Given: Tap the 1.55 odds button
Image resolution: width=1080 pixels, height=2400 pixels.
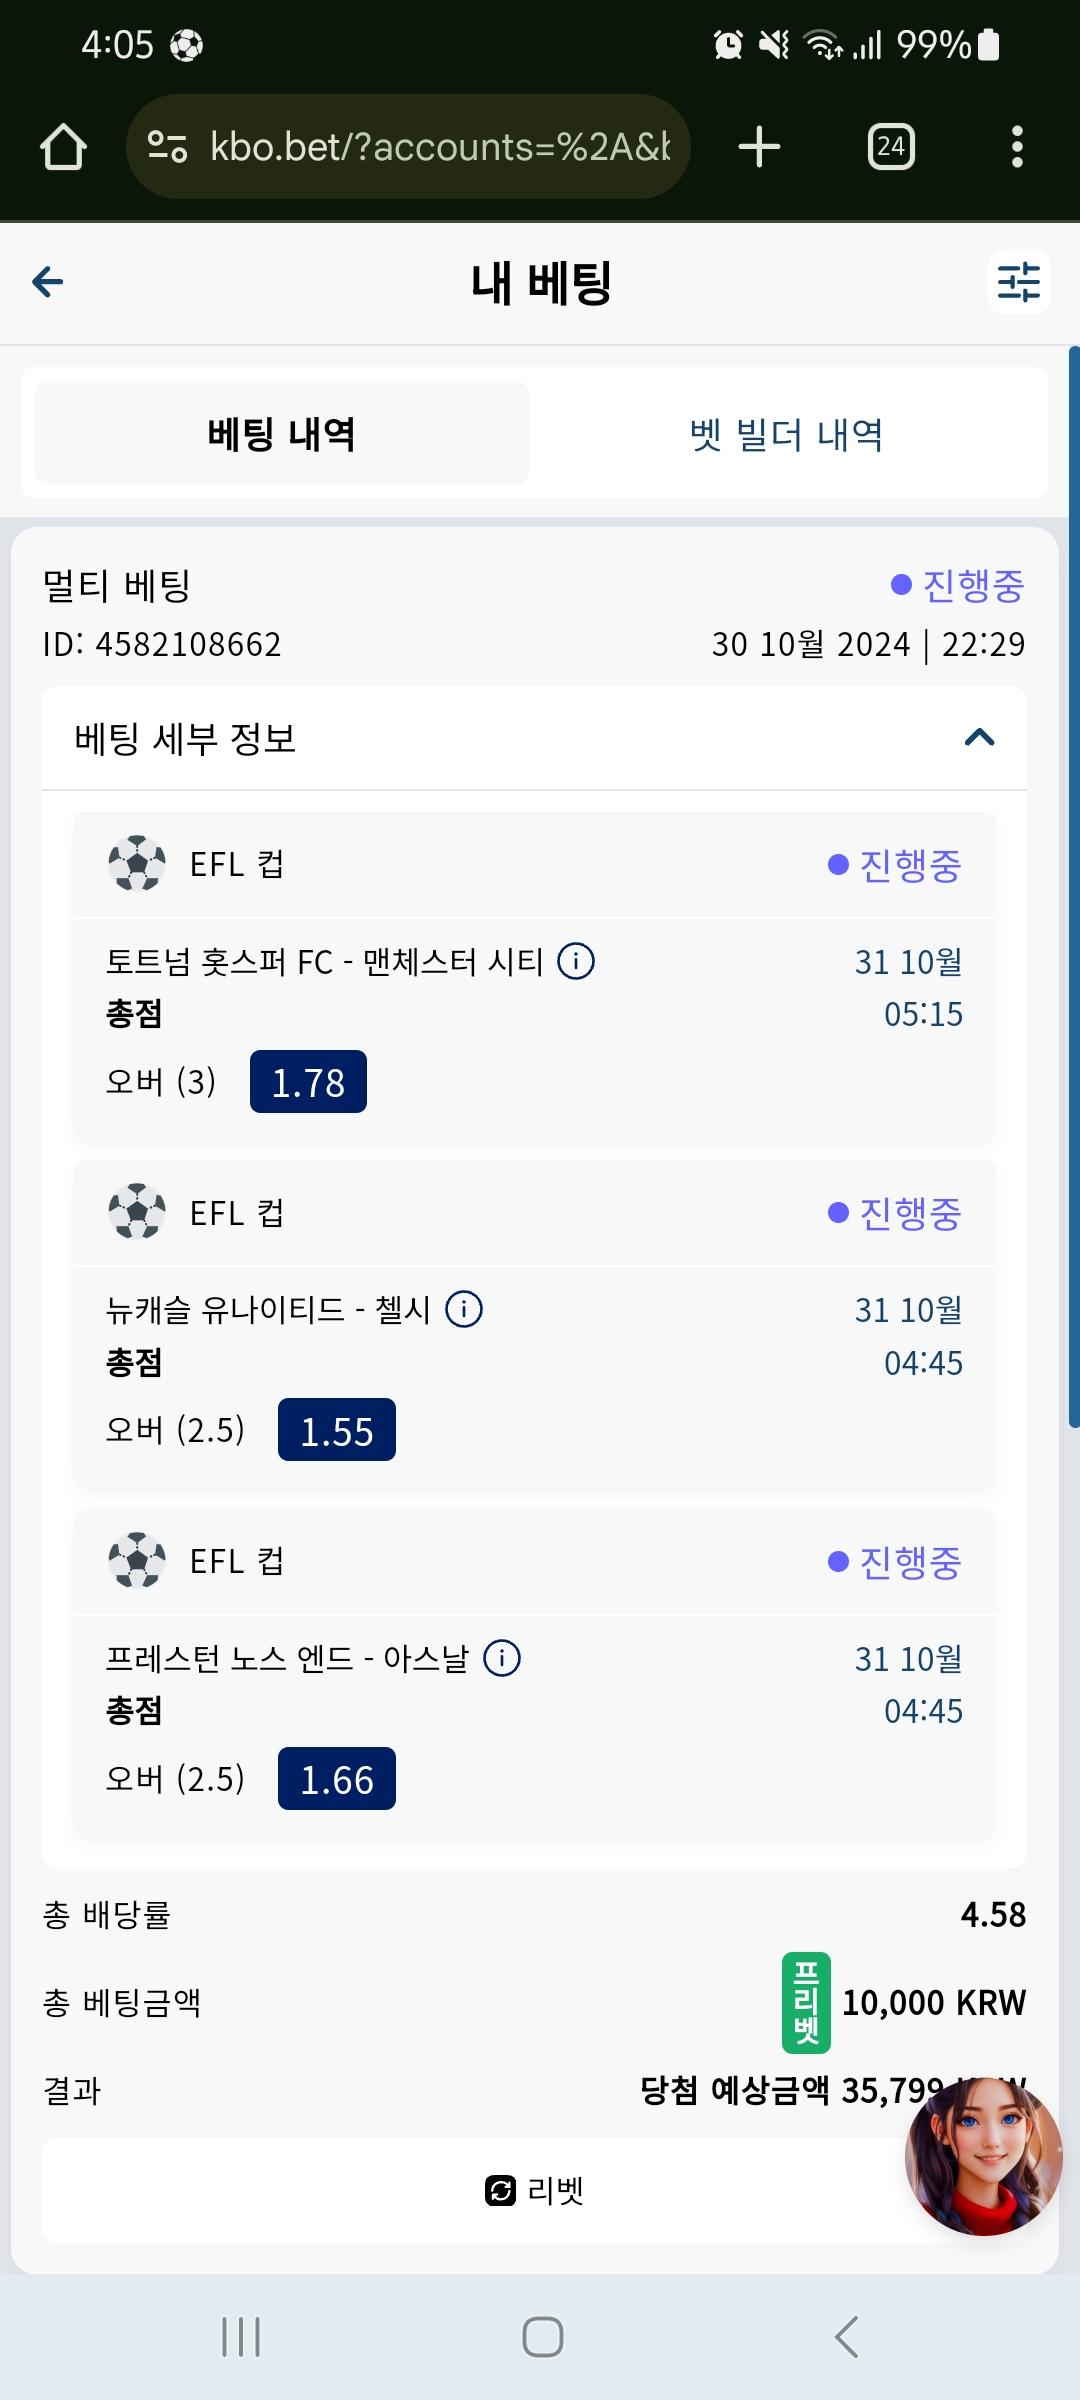Looking at the screenshot, I should point(337,1430).
